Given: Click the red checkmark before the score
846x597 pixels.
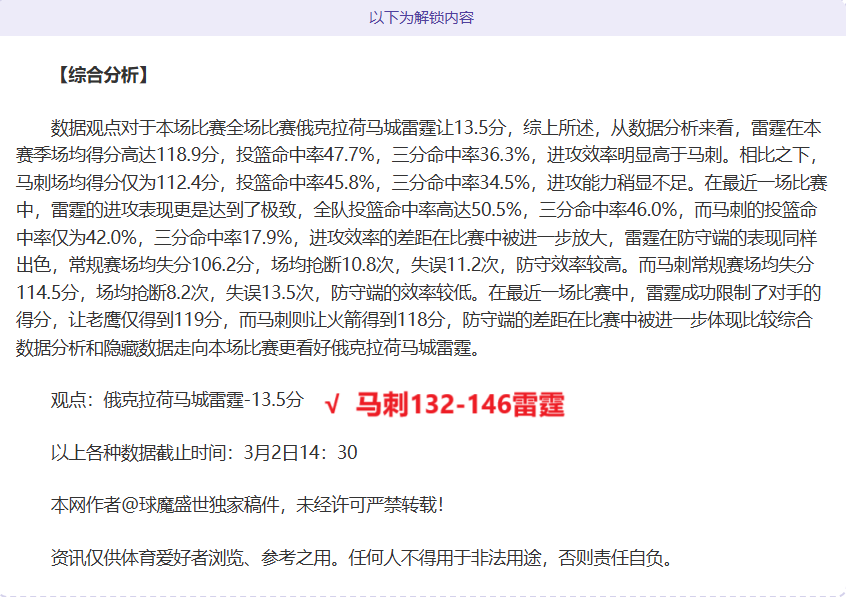Looking at the screenshot, I should point(332,404).
